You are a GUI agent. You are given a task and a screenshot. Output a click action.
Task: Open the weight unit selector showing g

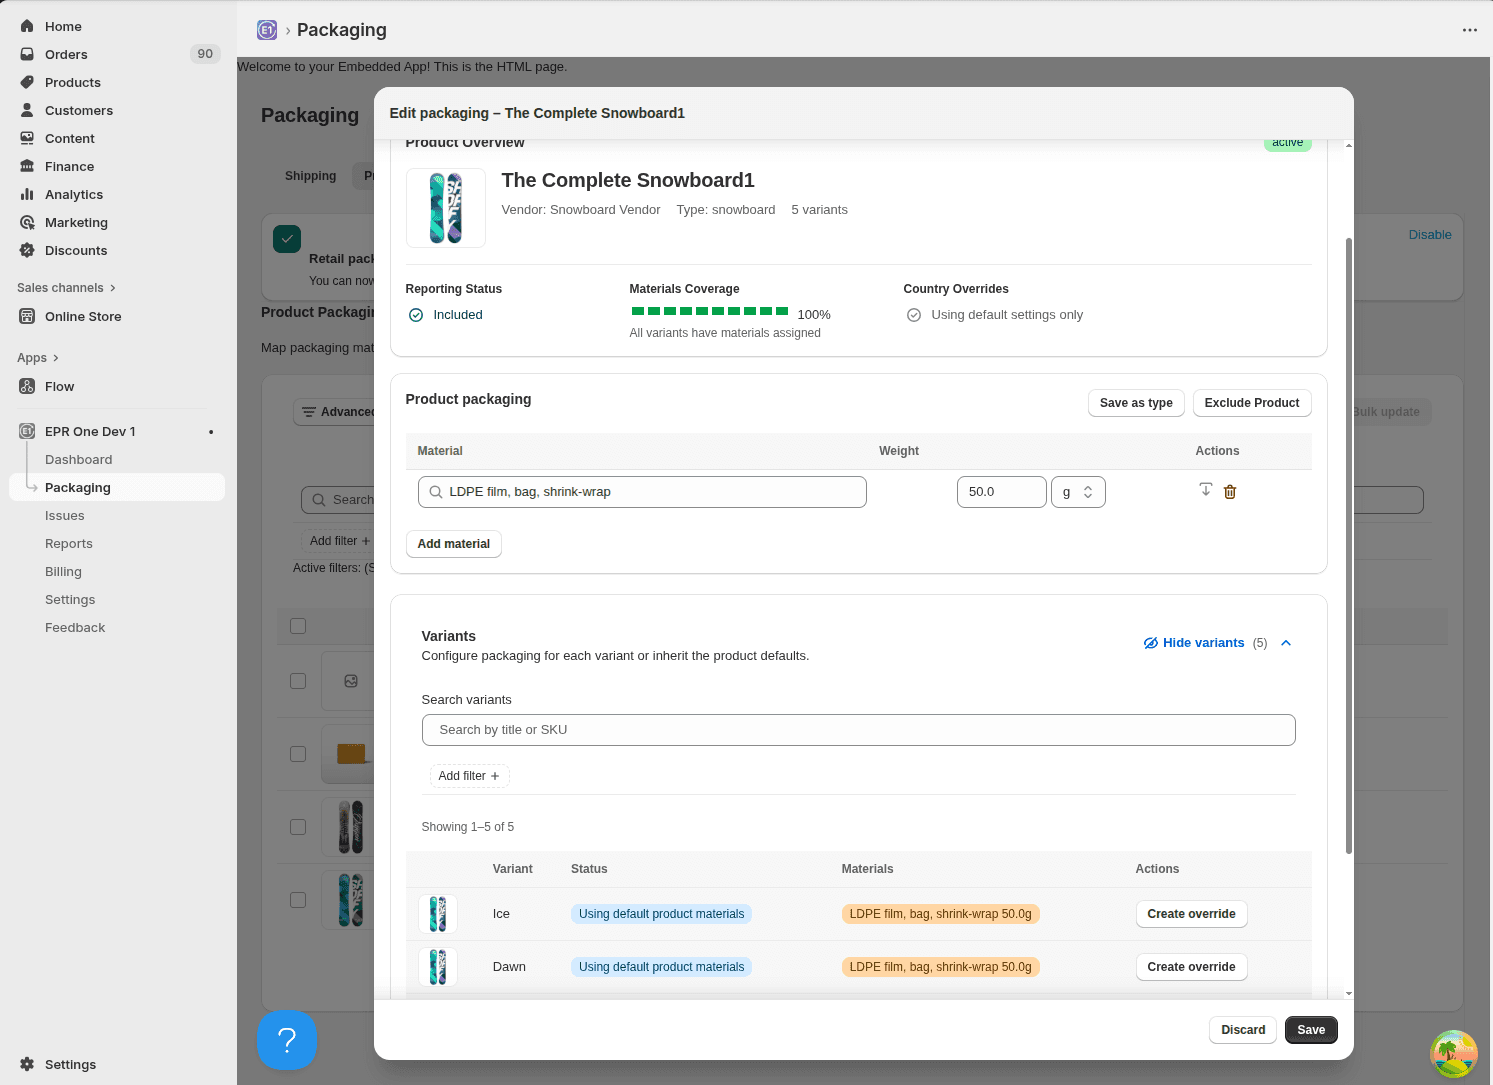point(1078,491)
